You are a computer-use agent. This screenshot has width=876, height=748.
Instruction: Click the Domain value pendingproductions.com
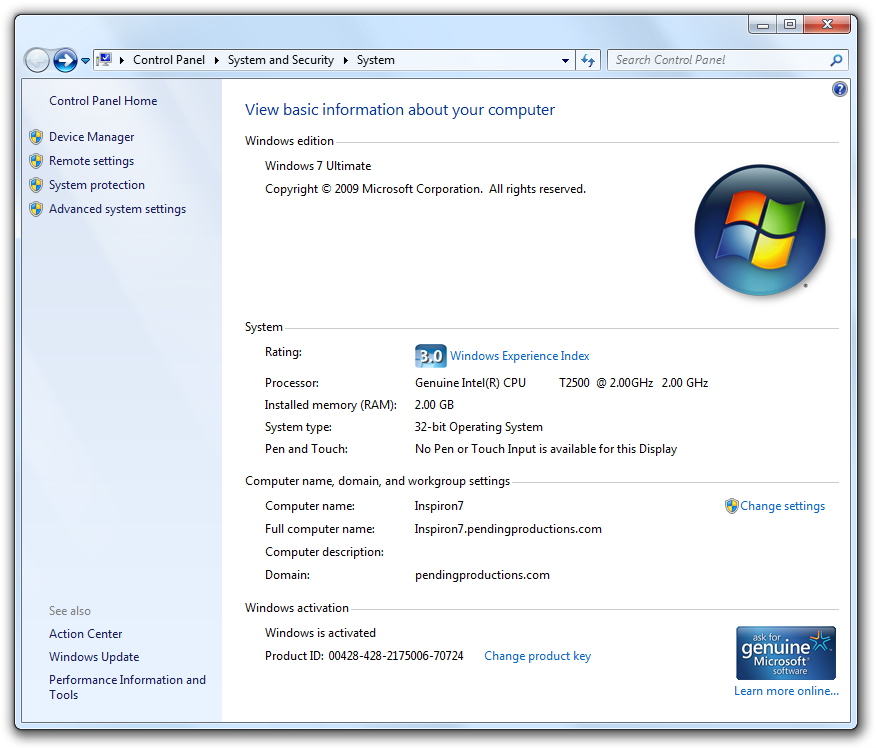[482, 575]
